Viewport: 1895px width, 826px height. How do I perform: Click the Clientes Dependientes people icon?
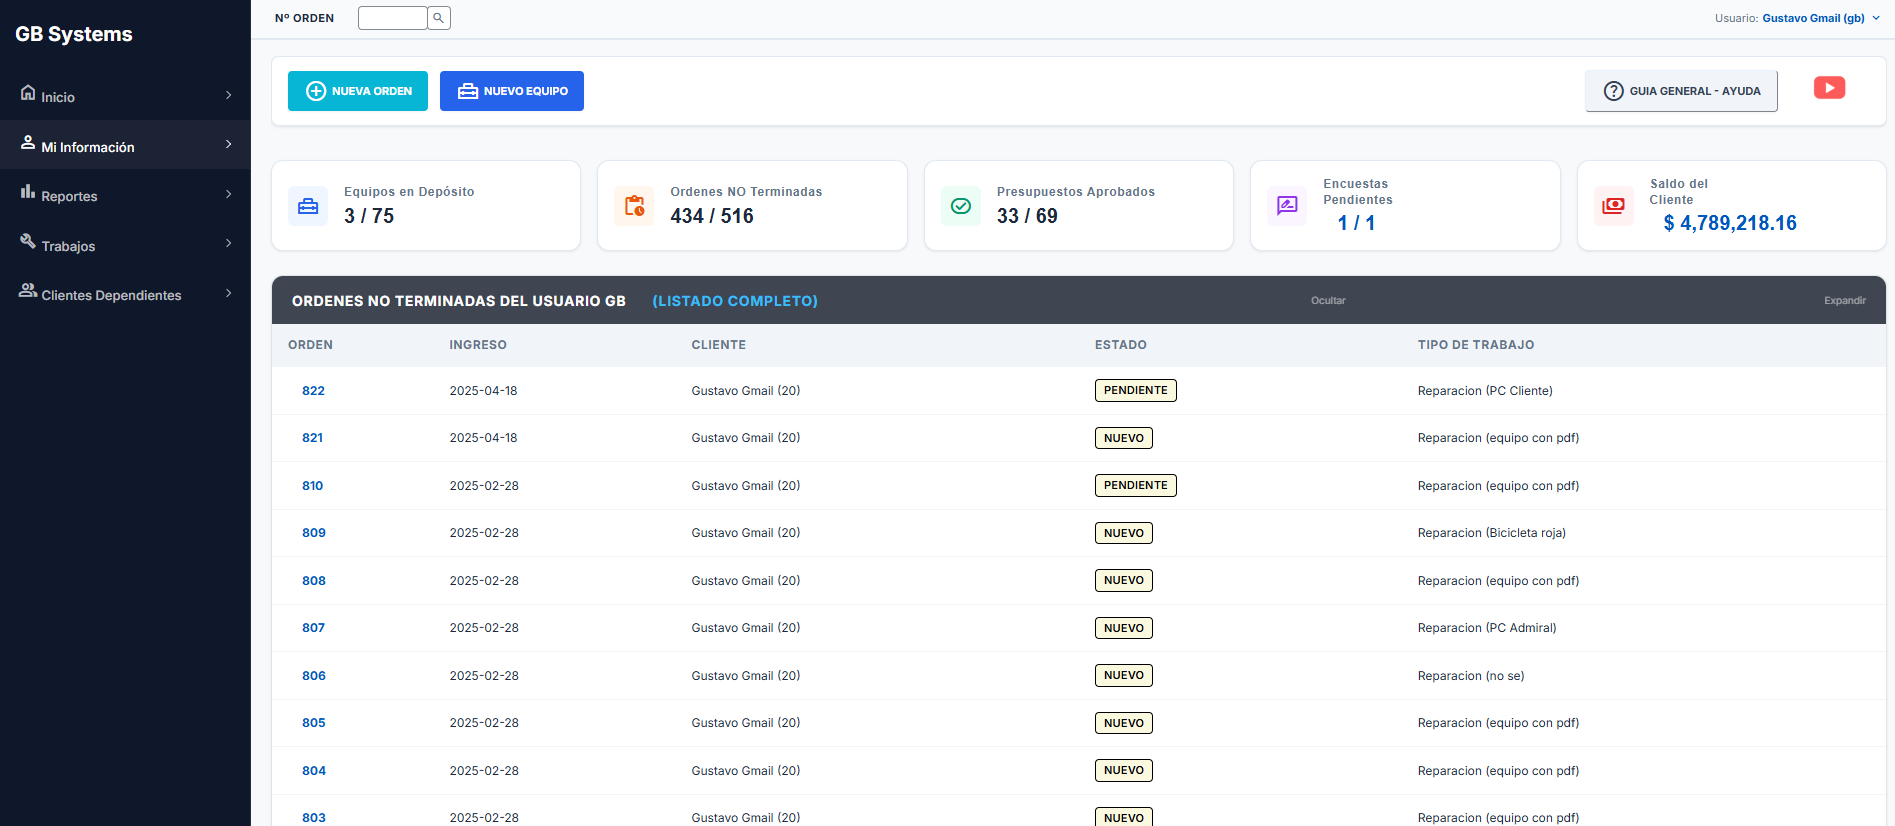pyautogui.click(x=28, y=290)
